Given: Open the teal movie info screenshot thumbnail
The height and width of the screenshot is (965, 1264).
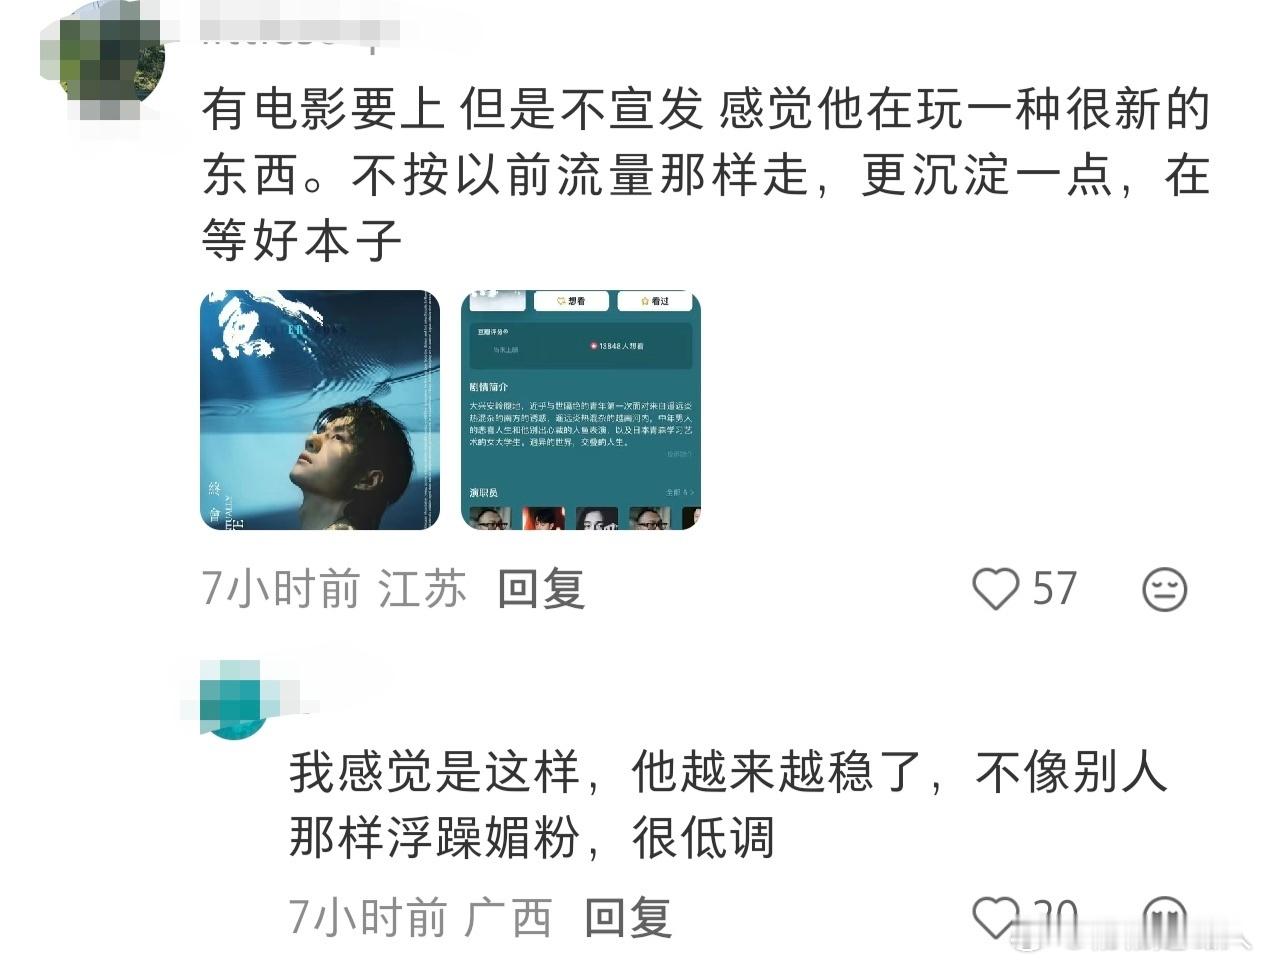Looking at the screenshot, I should point(580,410).
